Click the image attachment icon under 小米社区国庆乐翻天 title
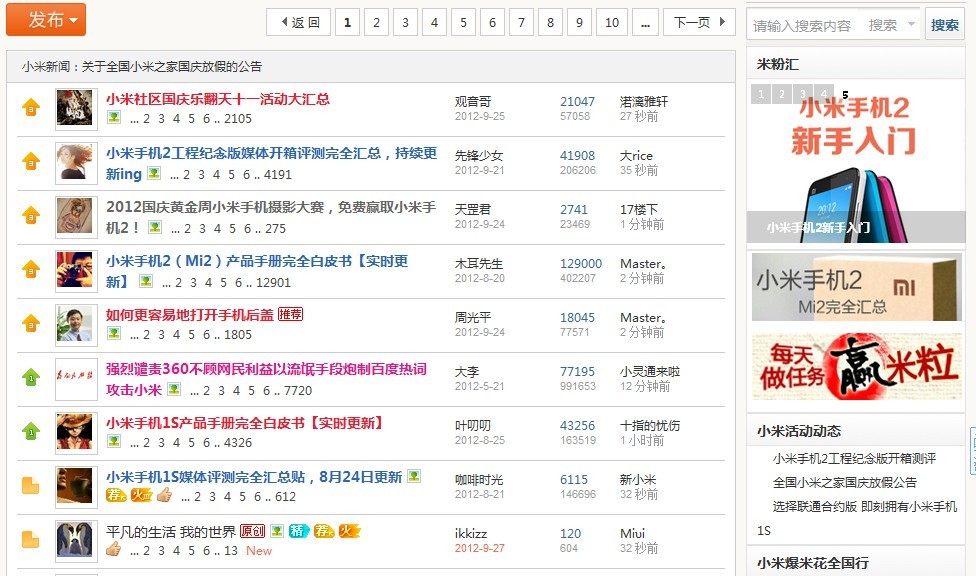 [x=114, y=117]
